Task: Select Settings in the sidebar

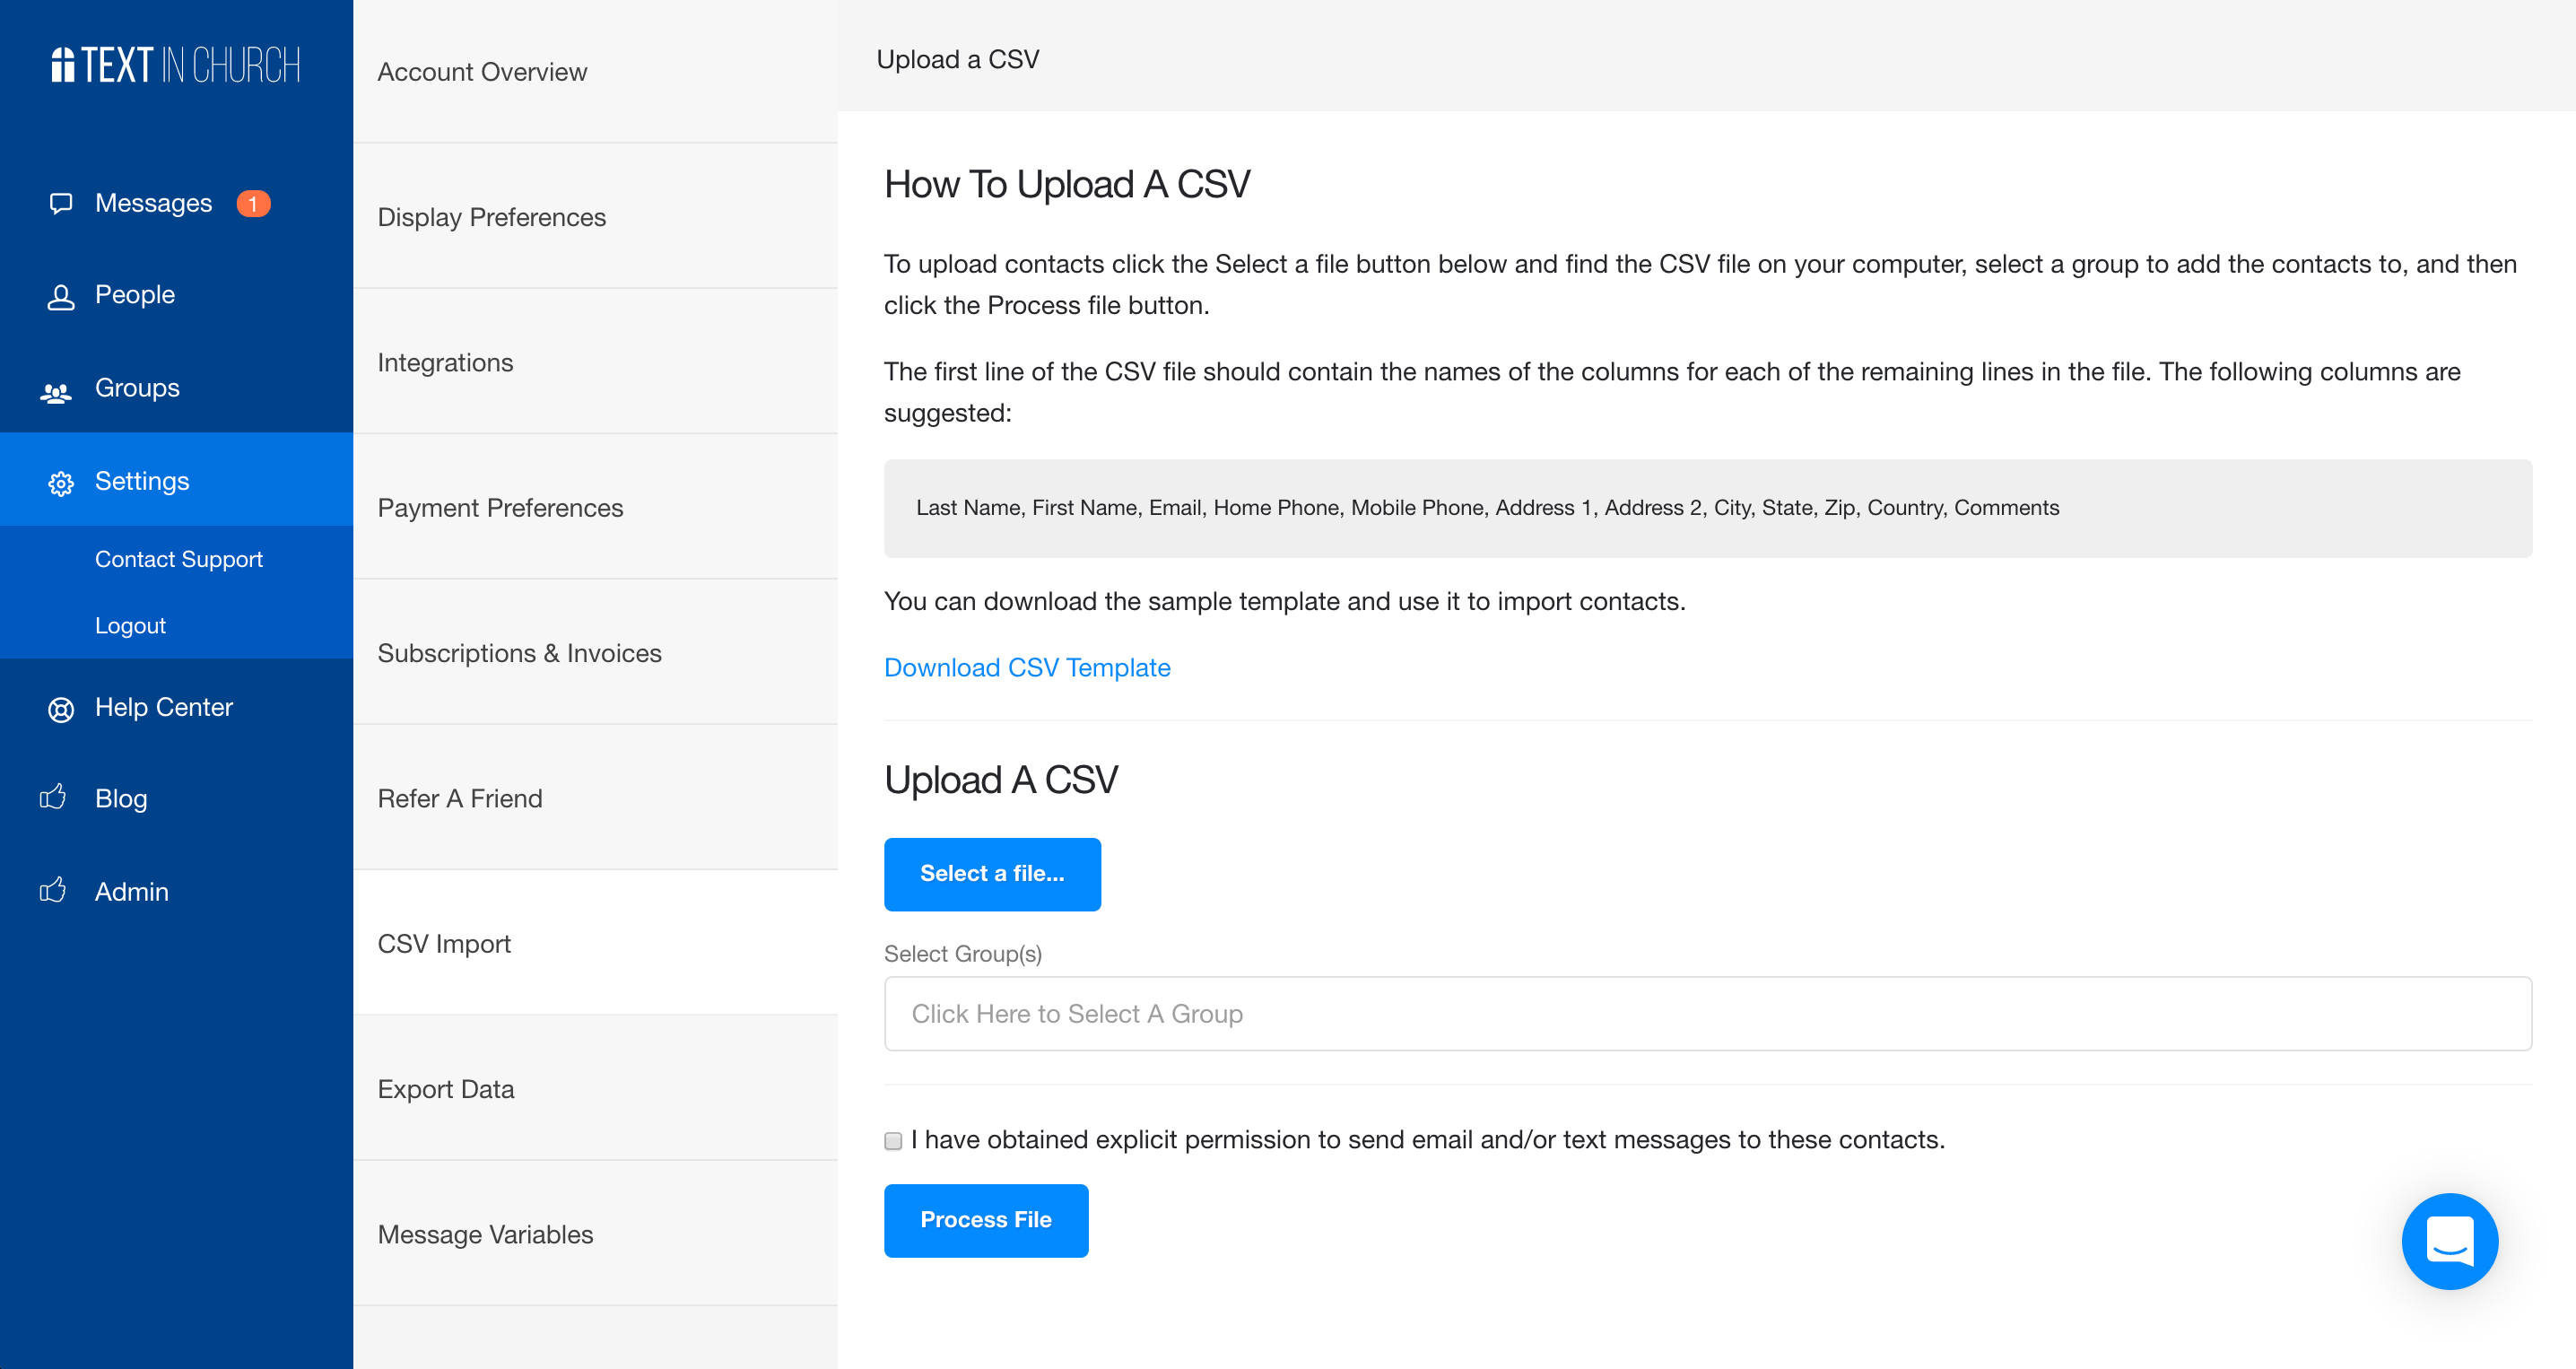Action: (176, 480)
